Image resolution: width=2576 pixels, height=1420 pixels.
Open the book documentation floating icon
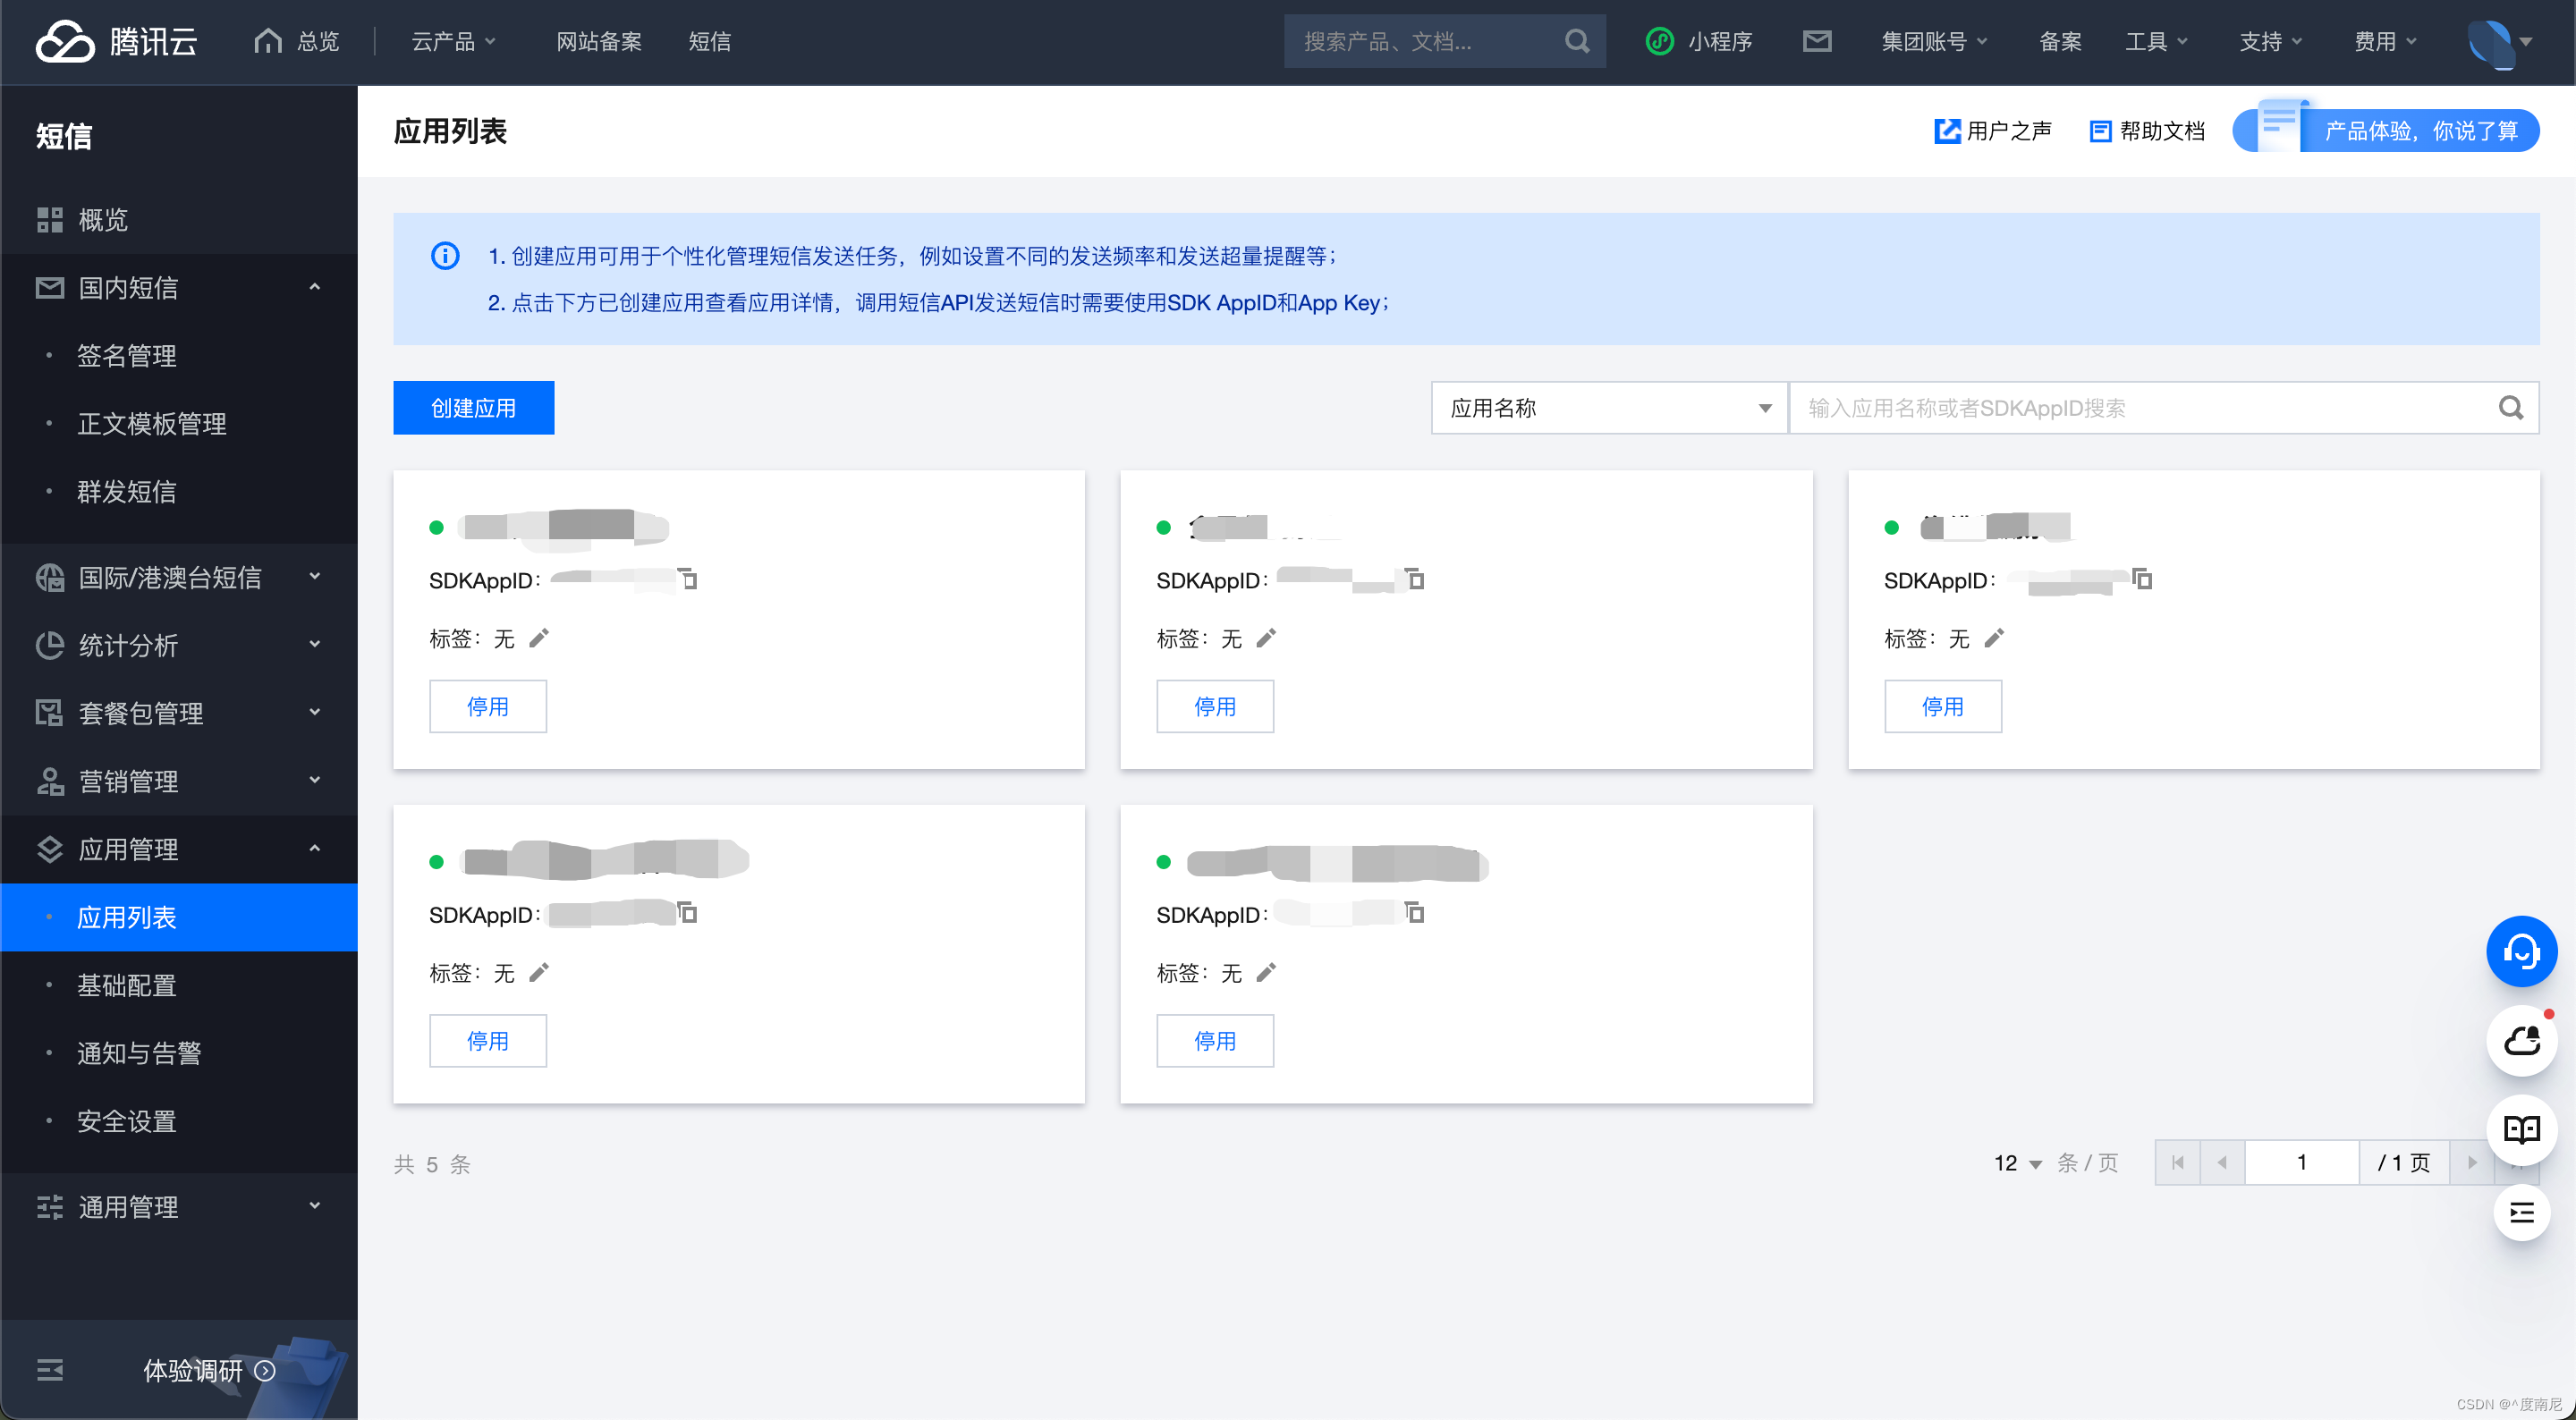click(2521, 1130)
